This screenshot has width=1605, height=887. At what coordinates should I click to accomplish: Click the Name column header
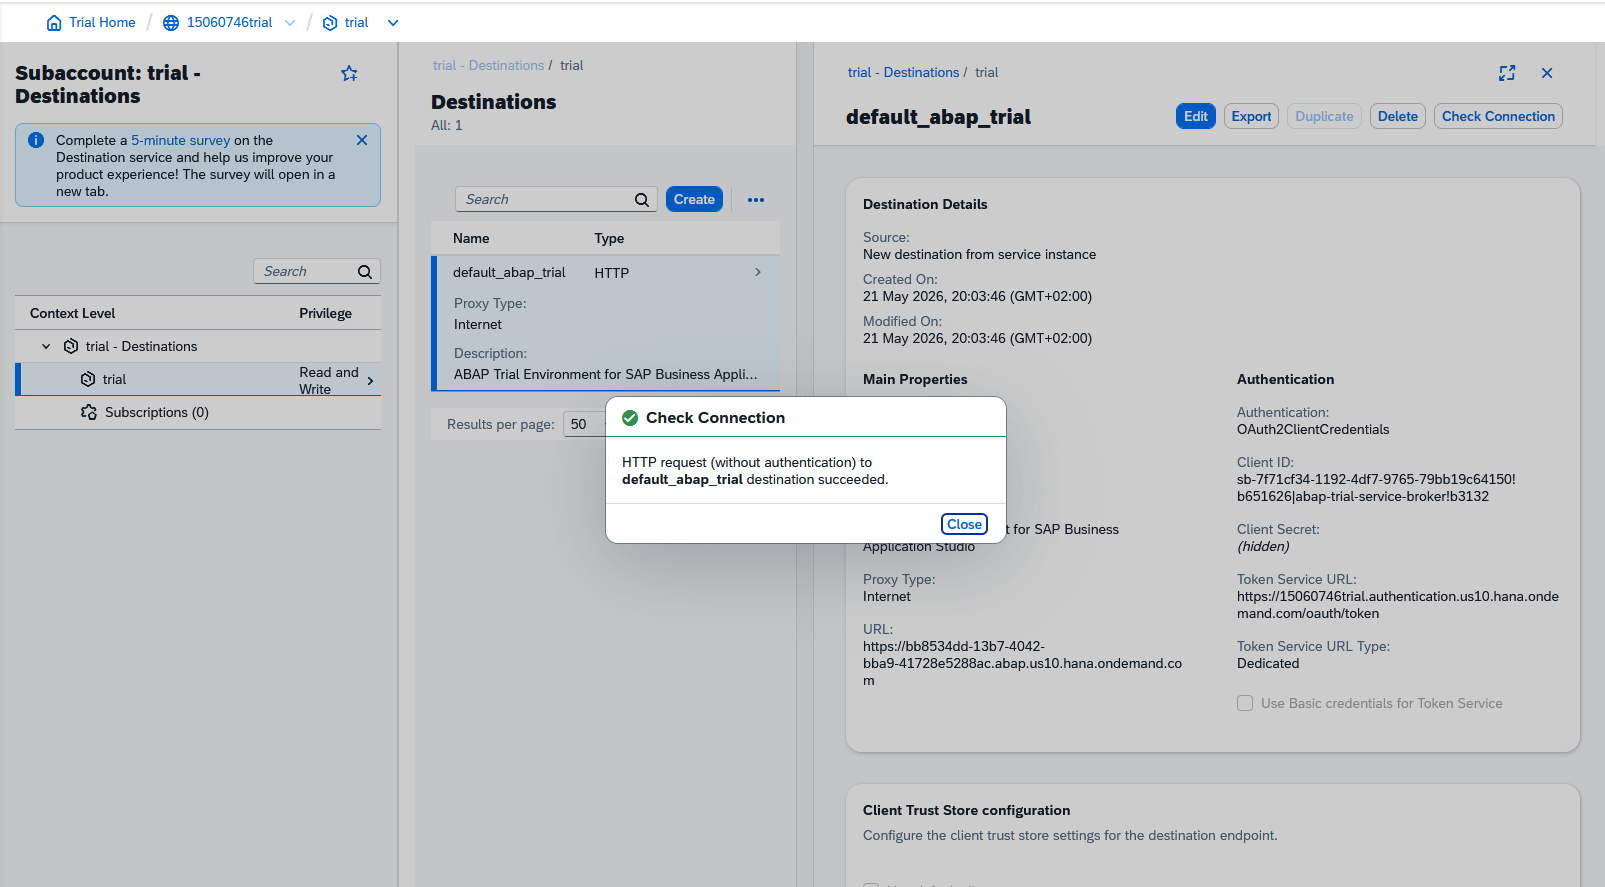point(471,238)
